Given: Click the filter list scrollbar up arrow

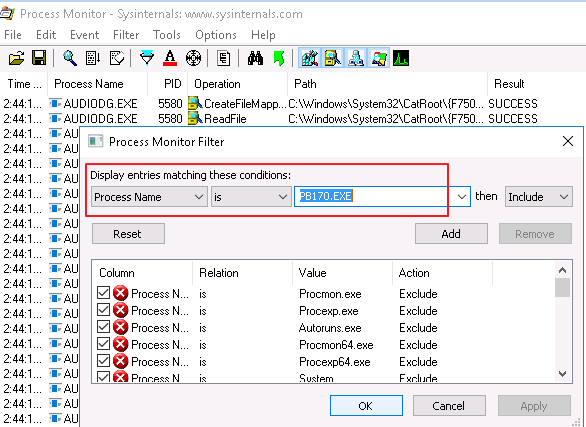Looking at the screenshot, I should click(562, 270).
